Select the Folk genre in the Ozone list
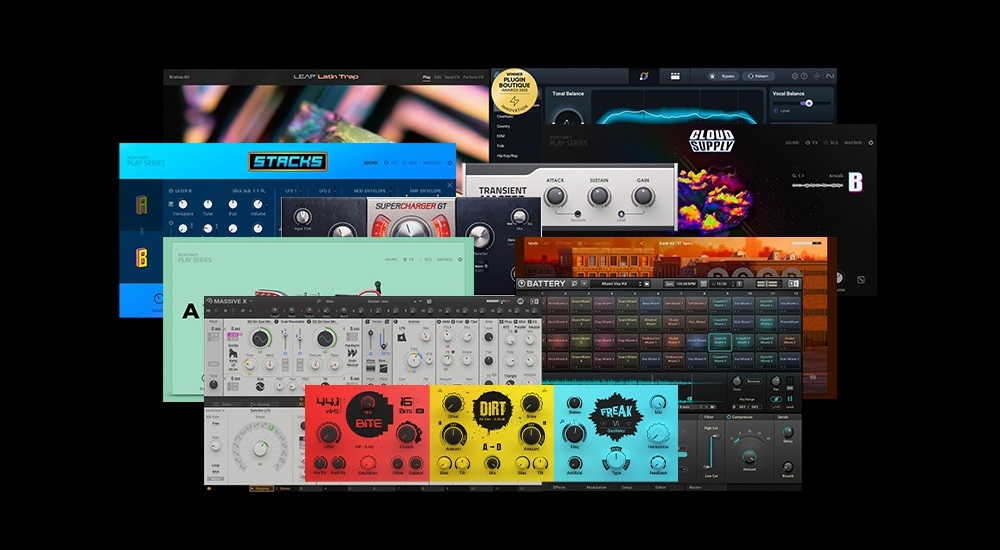This screenshot has height=550, width=1000. [501, 145]
